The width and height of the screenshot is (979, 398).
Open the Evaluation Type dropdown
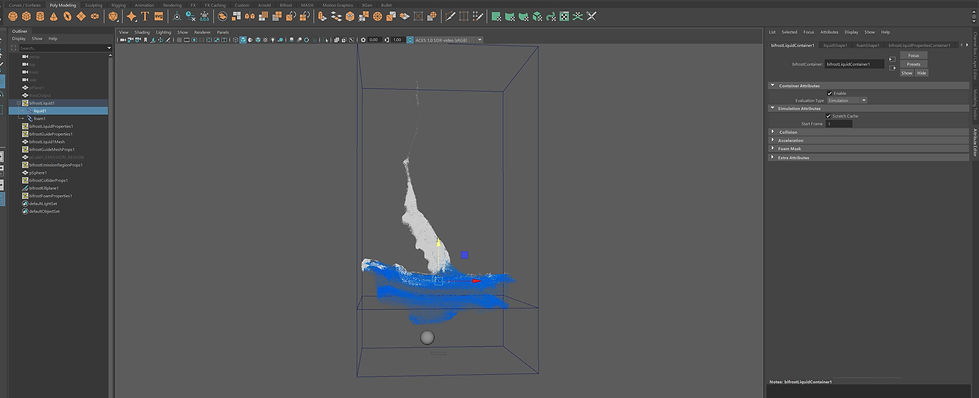847,101
